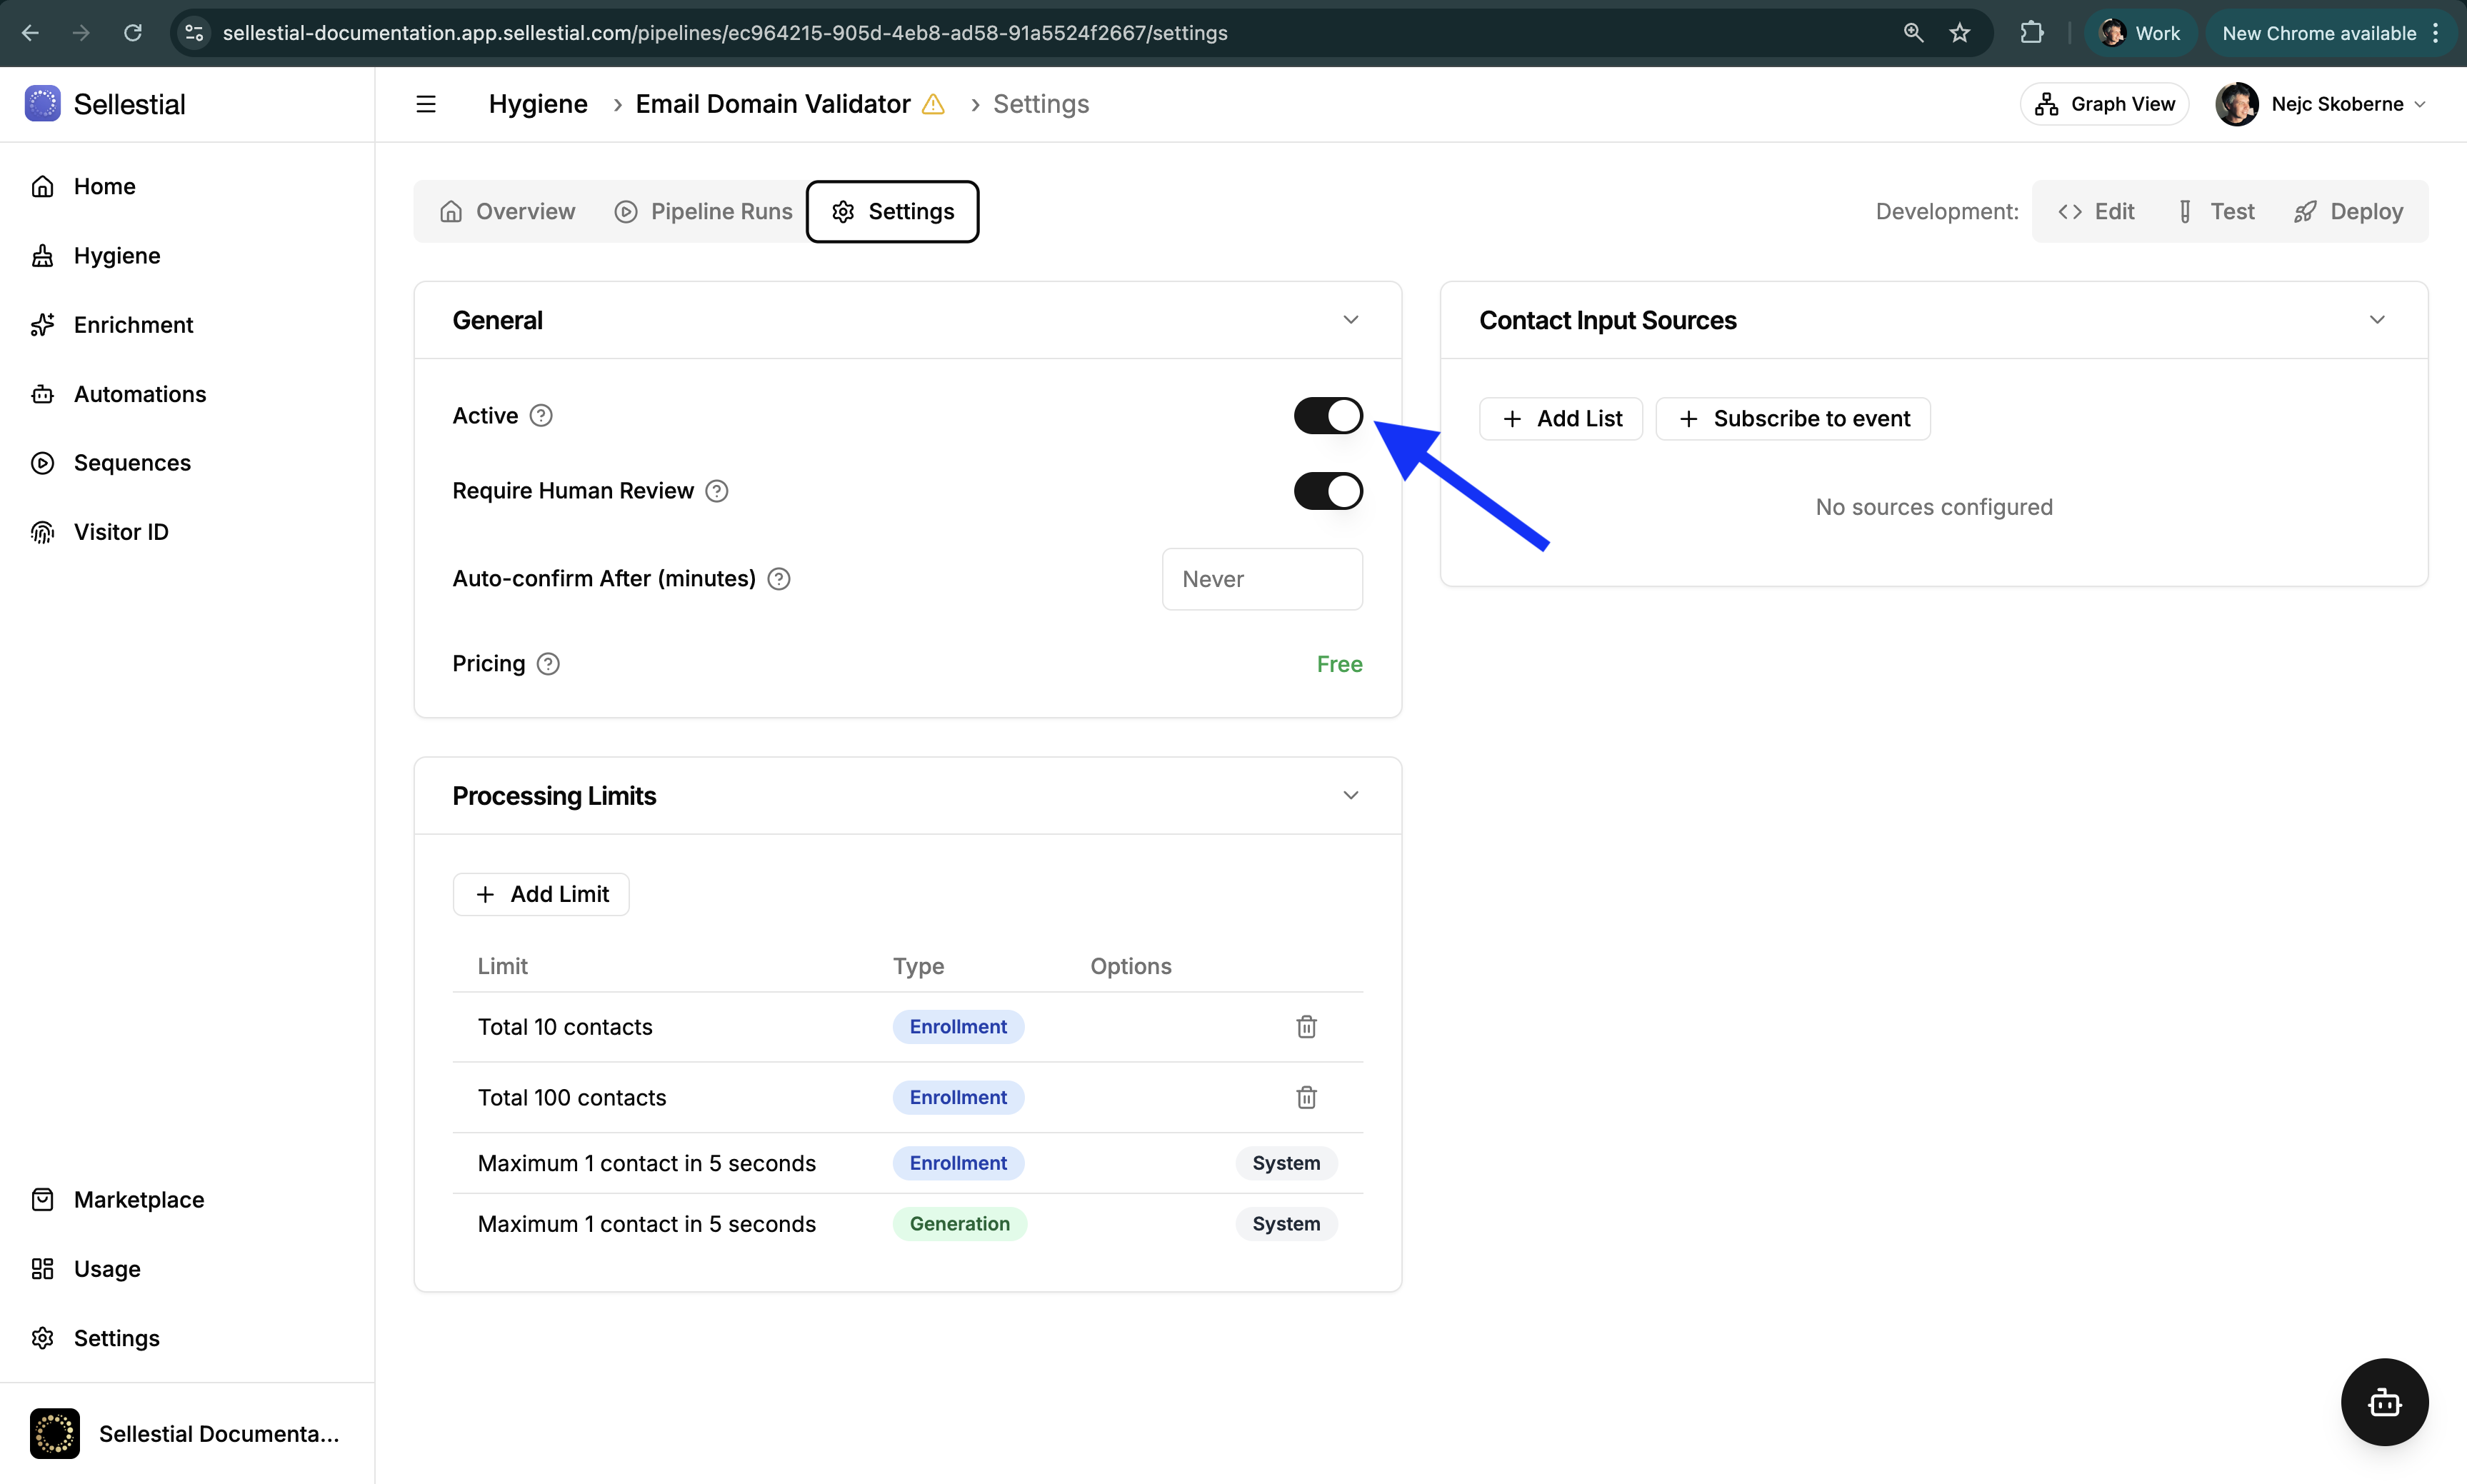Disable Require Human Review switch
The image size is (2467, 1484).
pos(1328,491)
